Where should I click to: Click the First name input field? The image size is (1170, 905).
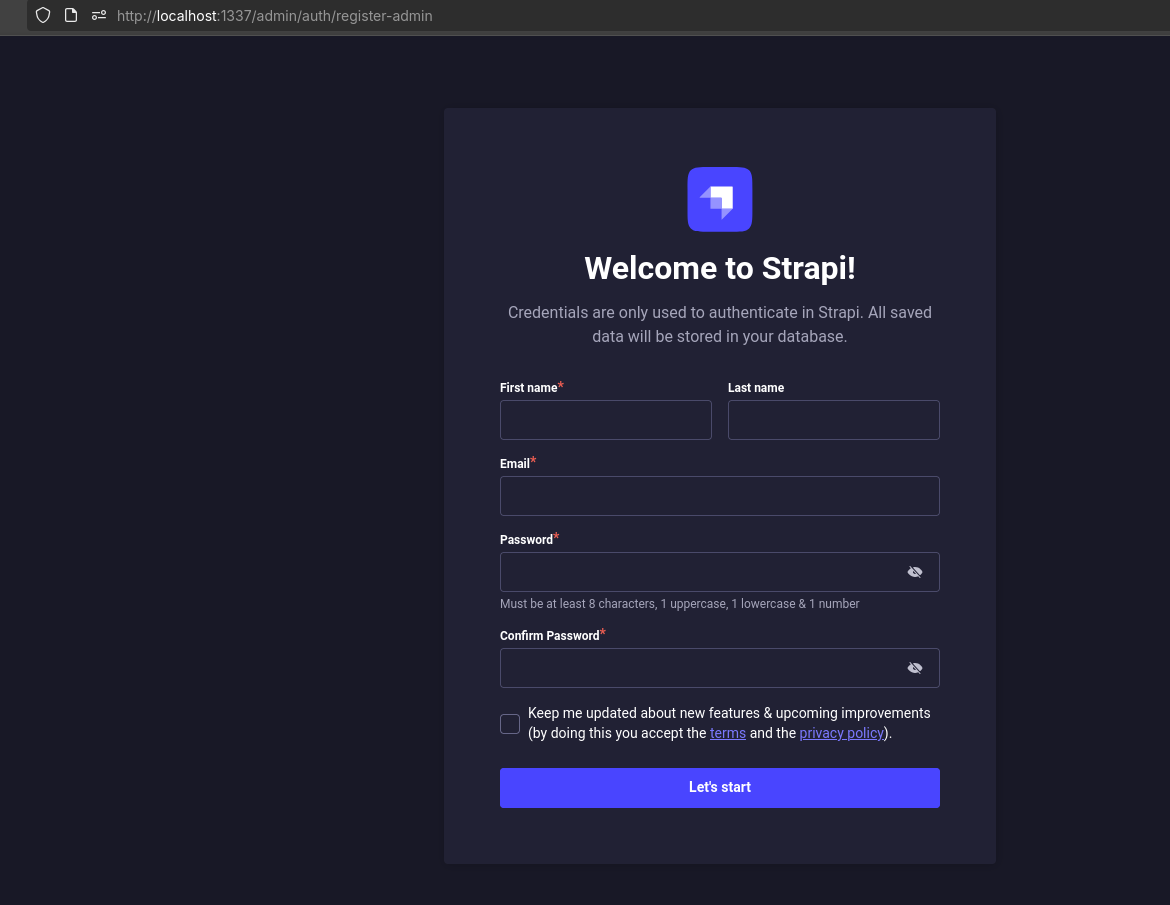click(605, 419)
